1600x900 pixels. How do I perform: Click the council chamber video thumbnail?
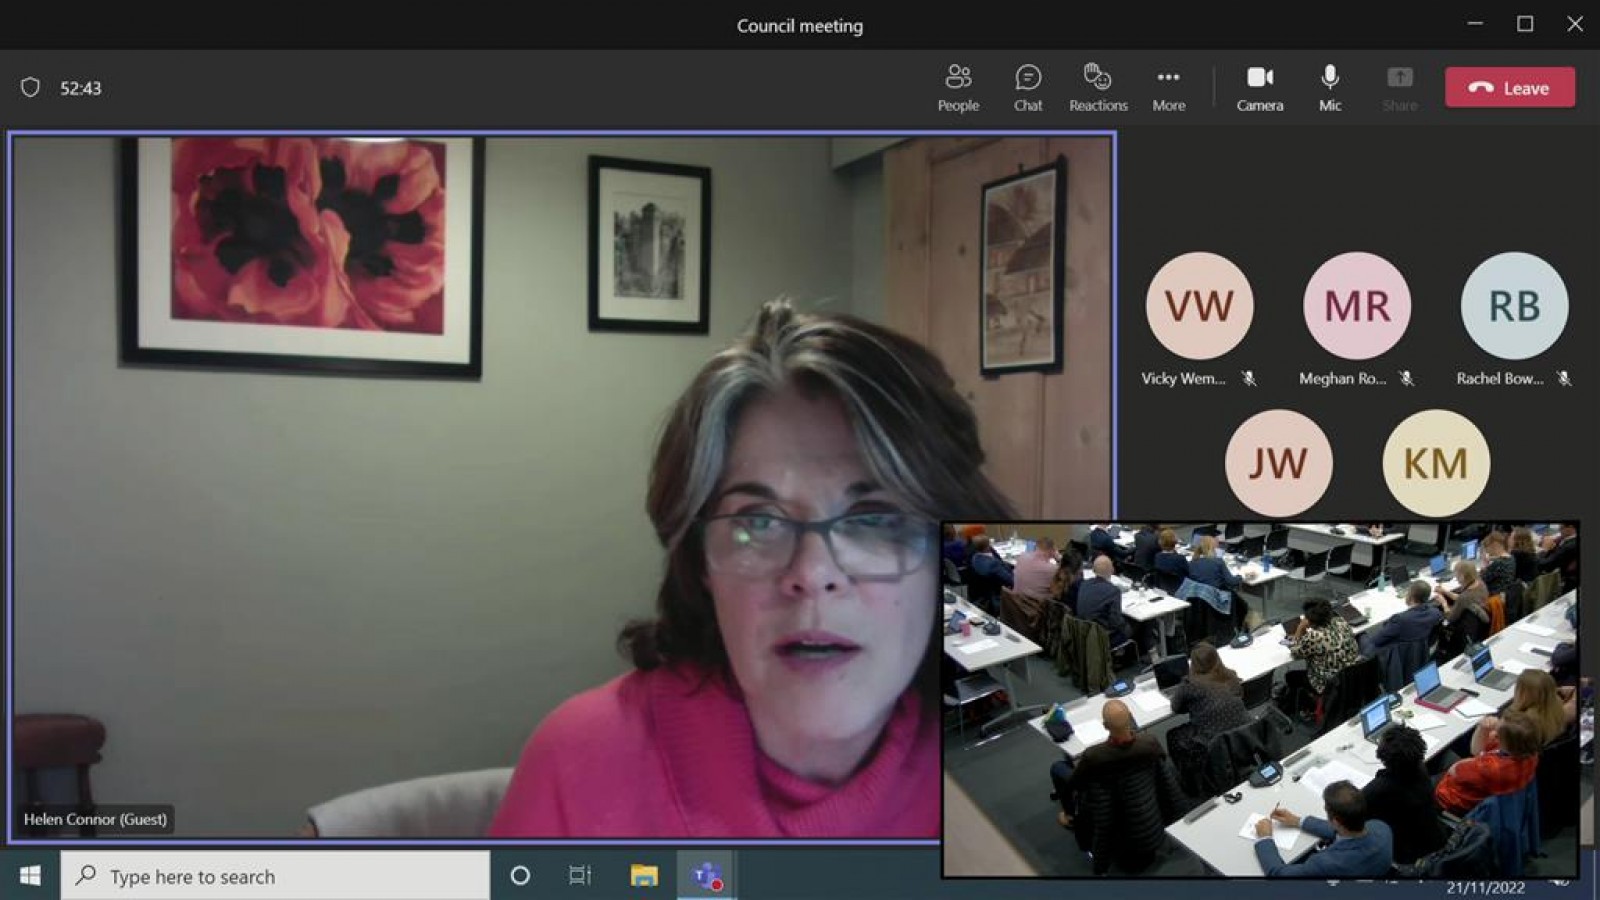pyautogui.click(x=1260, y=700)
